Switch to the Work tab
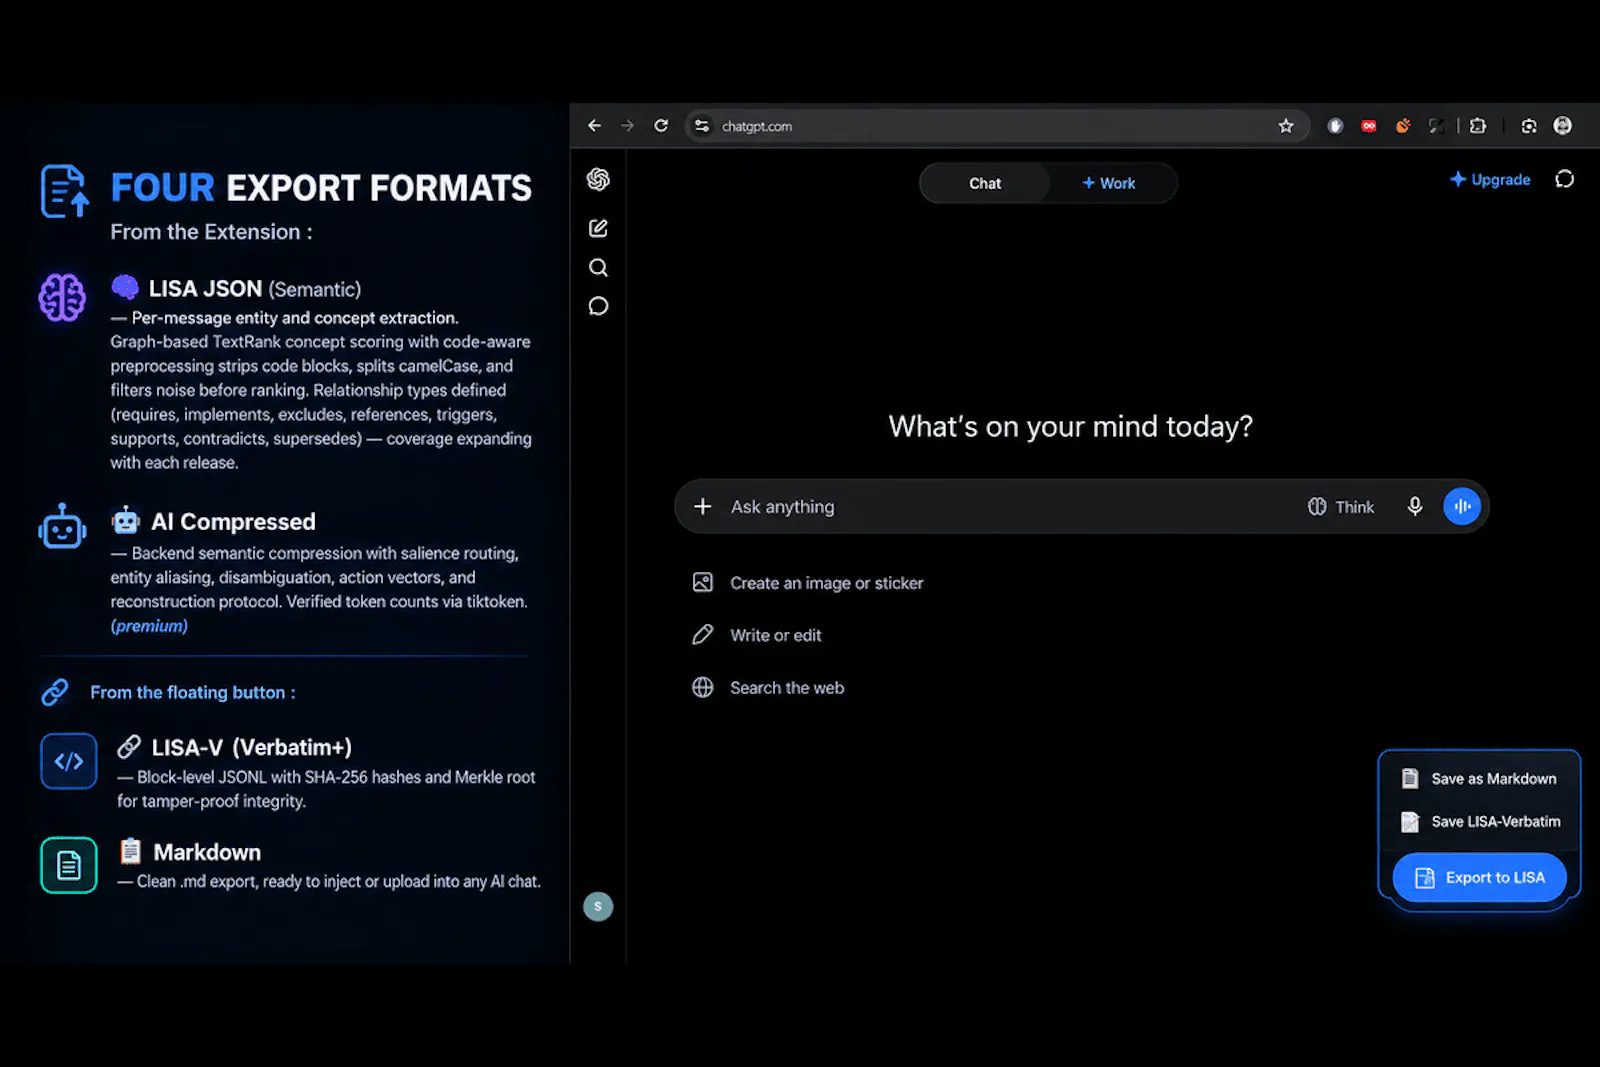Image resolution: width=1600 pixels, height=1067 pixels. tap(1109, 183)
